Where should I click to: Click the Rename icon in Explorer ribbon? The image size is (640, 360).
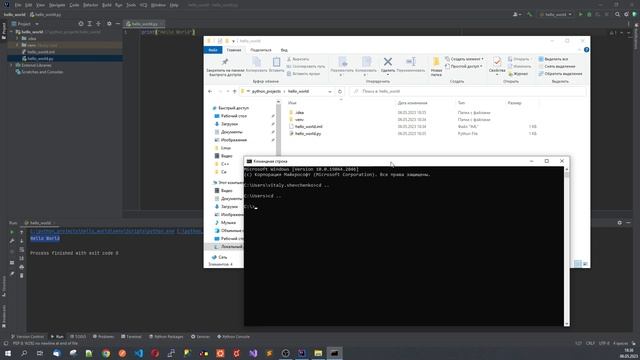[411, 62]
